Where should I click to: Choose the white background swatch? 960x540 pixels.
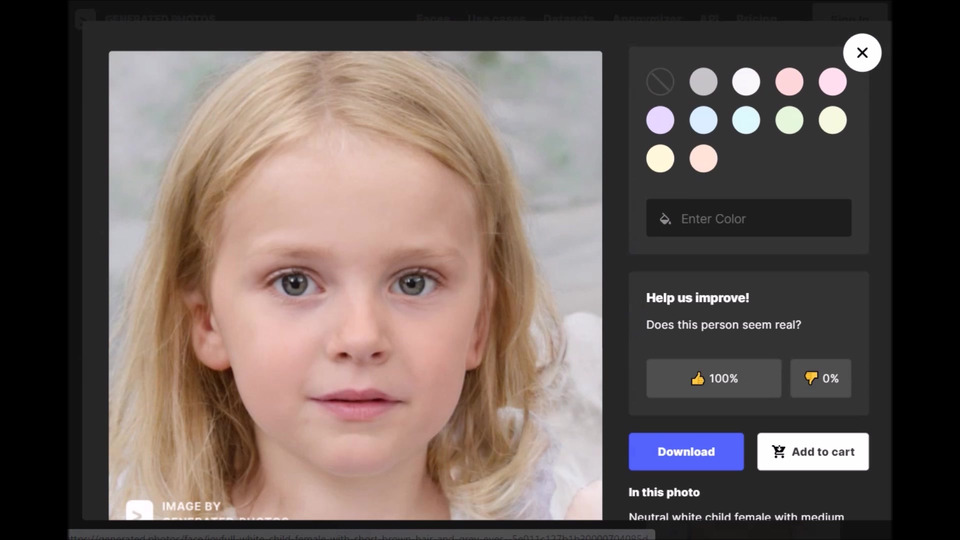pos(746,81)
